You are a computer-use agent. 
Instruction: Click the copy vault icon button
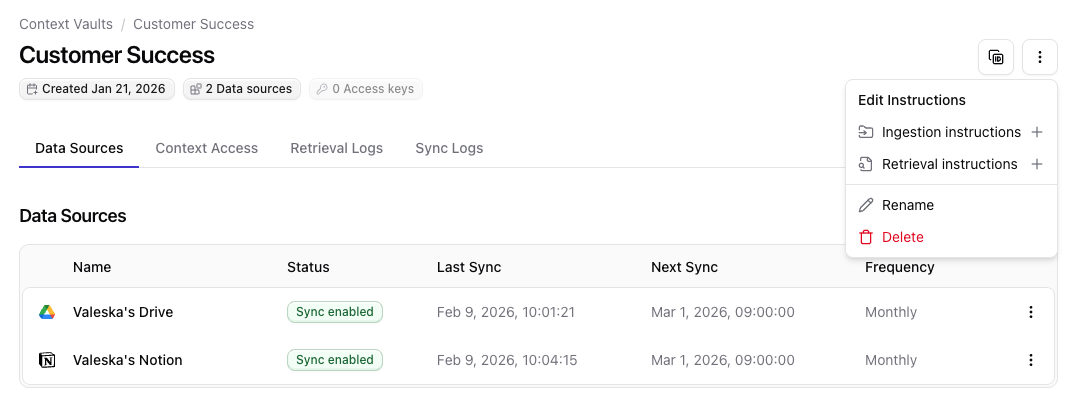tap(996, 57)
